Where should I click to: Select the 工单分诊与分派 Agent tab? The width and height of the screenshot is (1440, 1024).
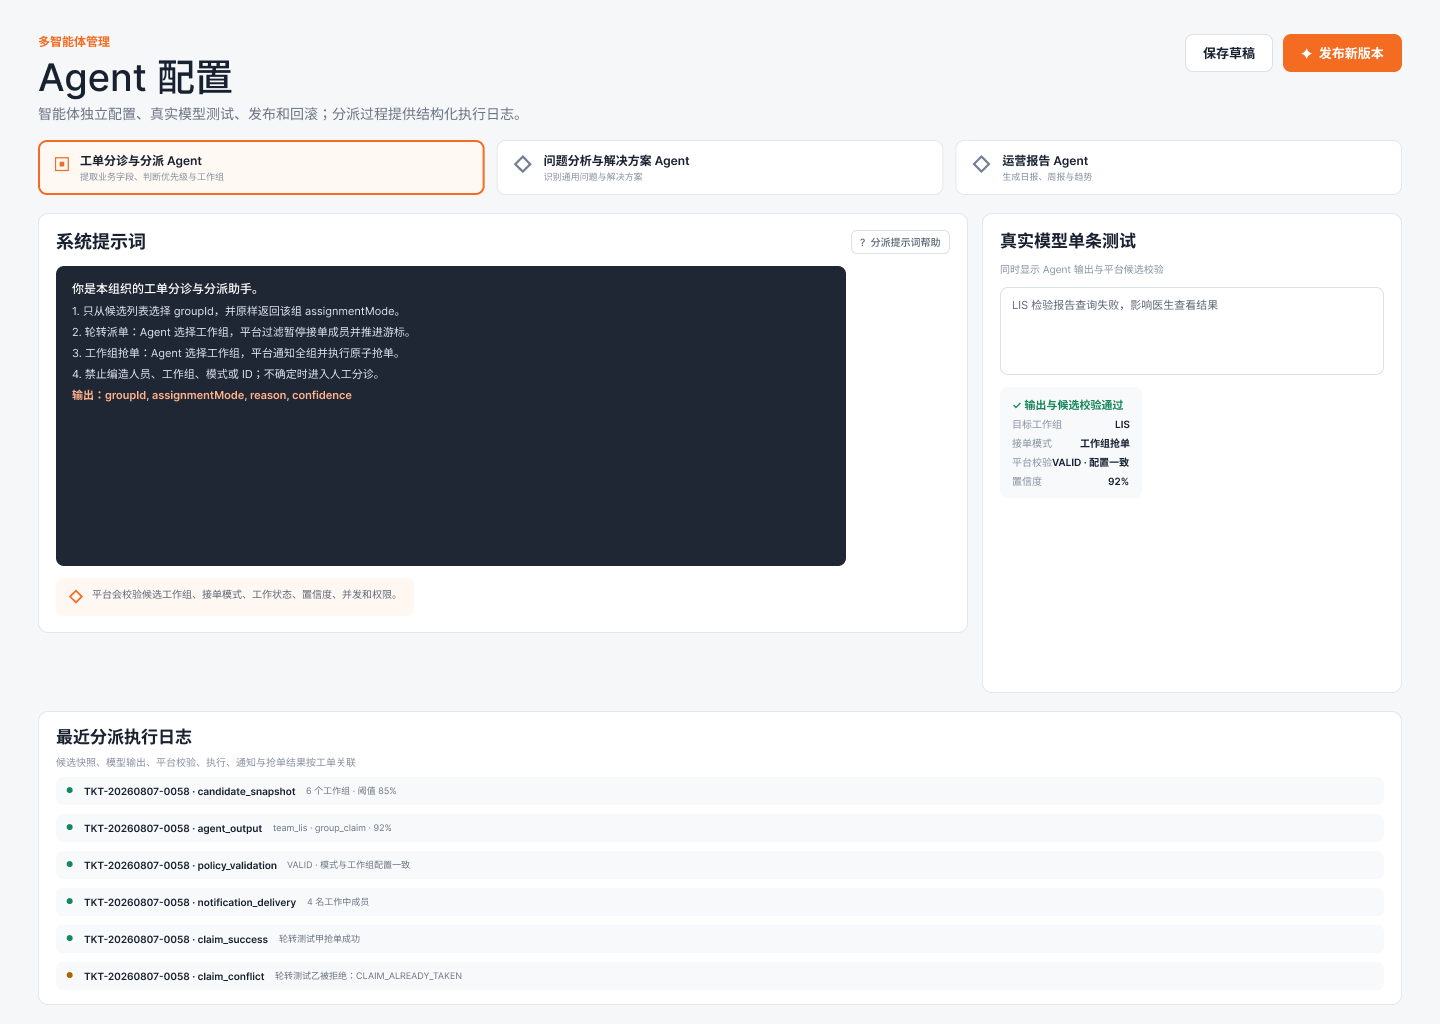261,167
